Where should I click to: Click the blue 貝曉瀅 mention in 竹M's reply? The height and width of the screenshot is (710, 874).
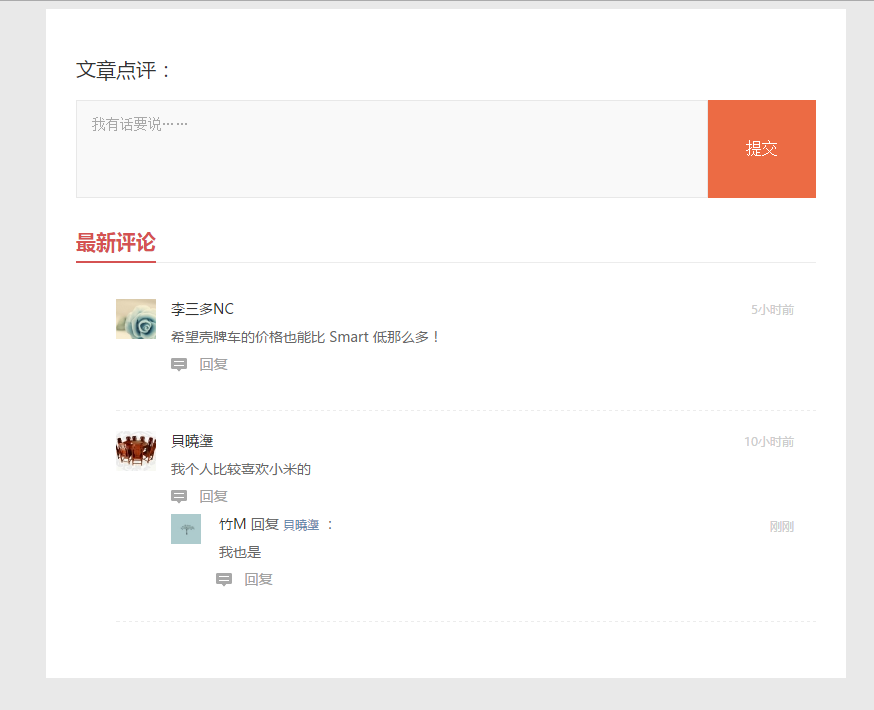[301, 525]
